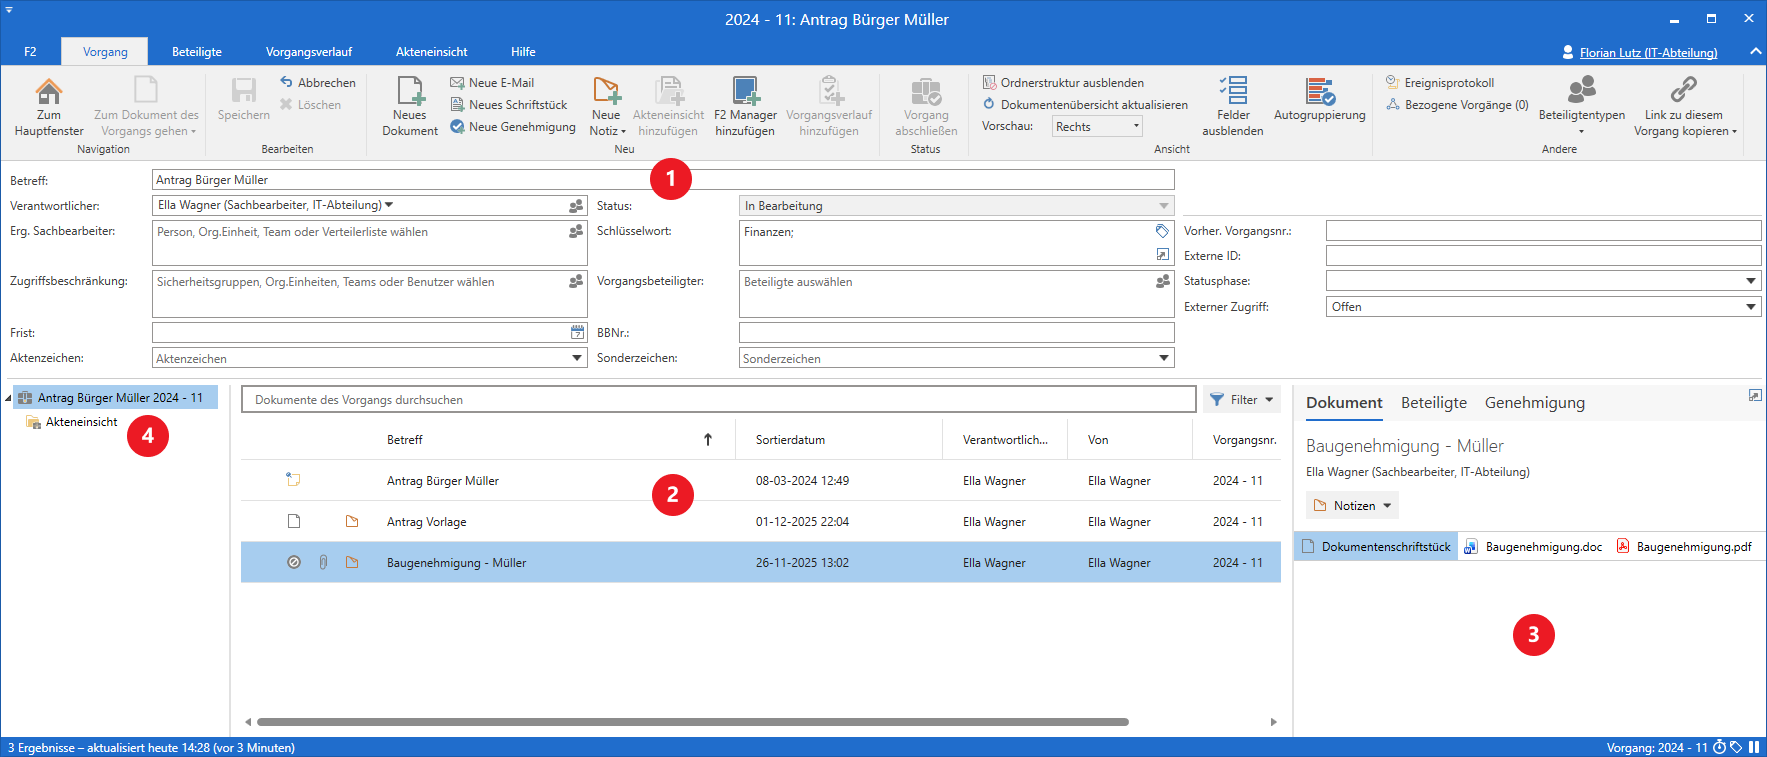Open Genehmigung tab in preview pane
This screenshot has height=757, width=1767.
click(1534, 403)
